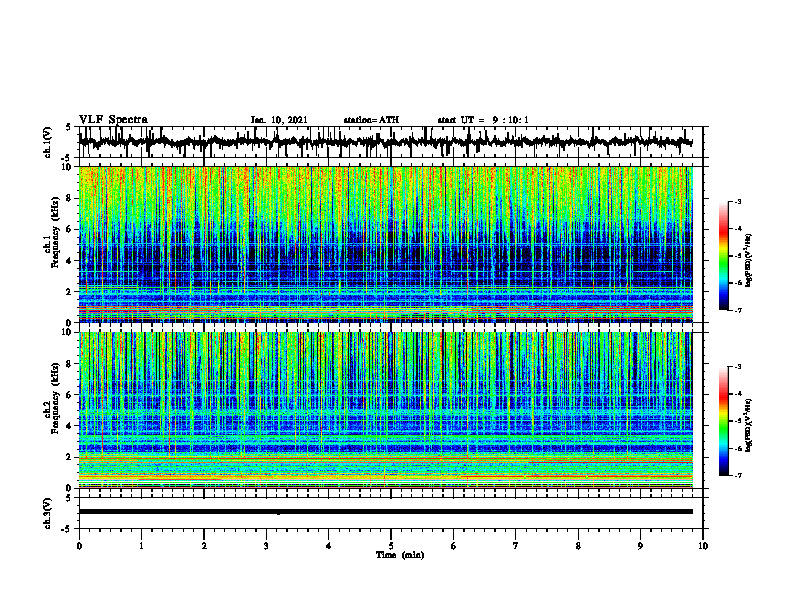Viewport: 792px width, 612px height.
Task: Select the date text 'Jan. 10, 2021'
Action: pyautogui.click(x=279, y=120)
